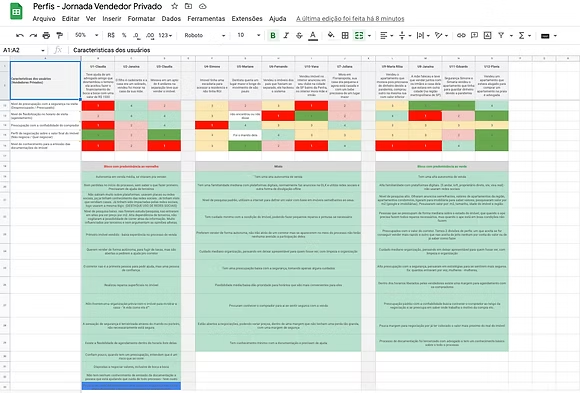The height and width of the screenshot is (393, 580).
Task: Open input tools keyboard icon
Action: click(x=548, y=36)
